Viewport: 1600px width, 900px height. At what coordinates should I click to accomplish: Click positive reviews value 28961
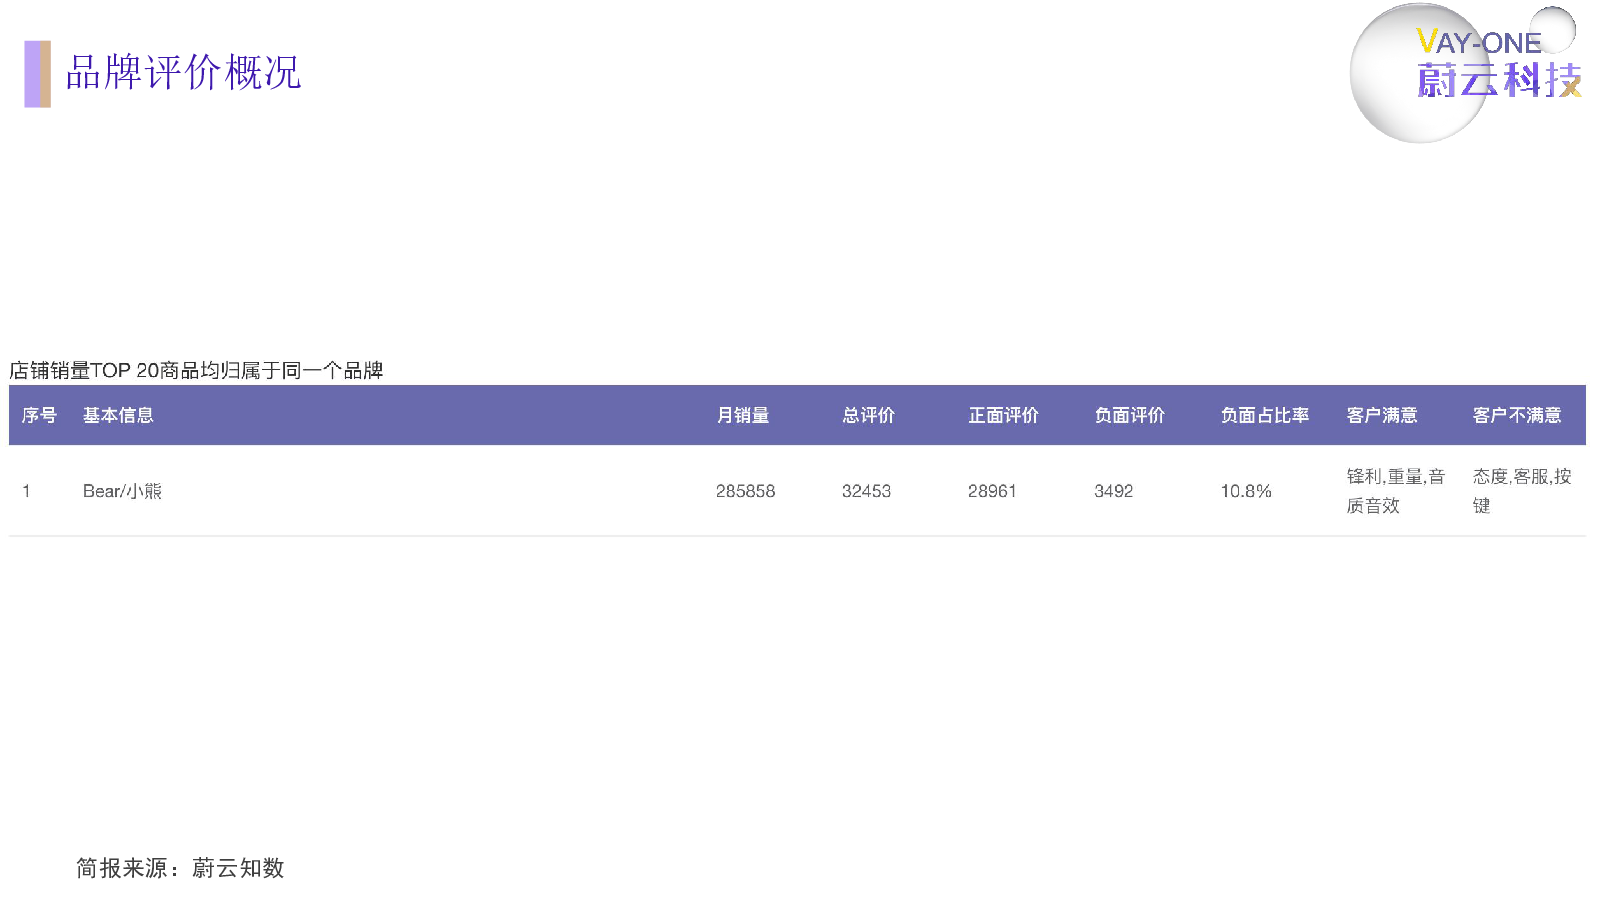pos(992,491)
